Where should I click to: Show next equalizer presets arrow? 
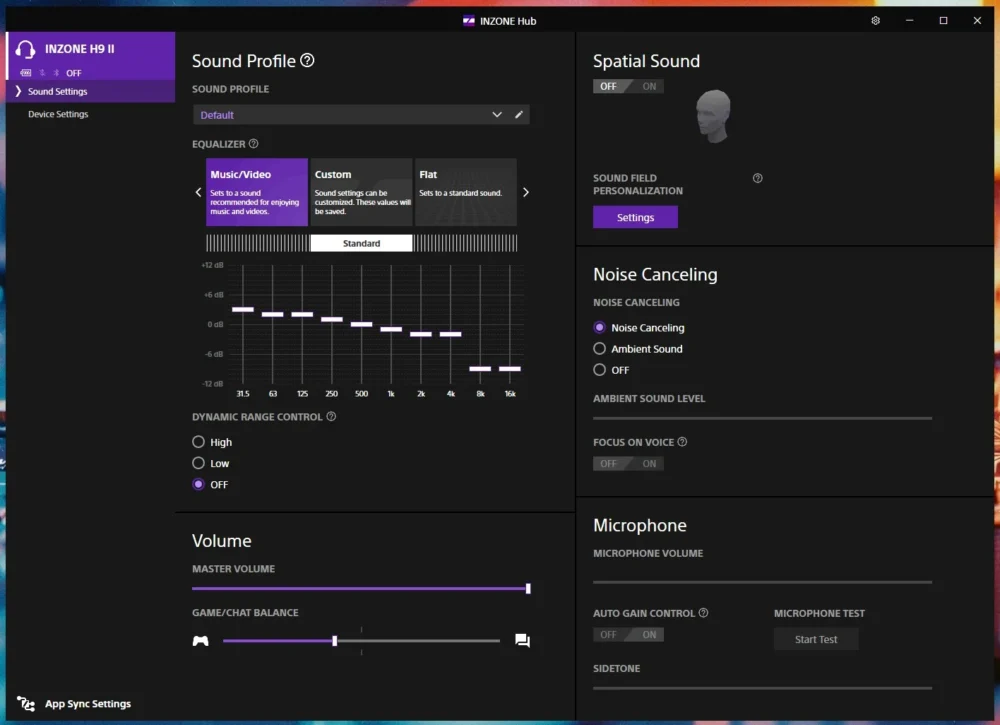(x=526, y=192)
